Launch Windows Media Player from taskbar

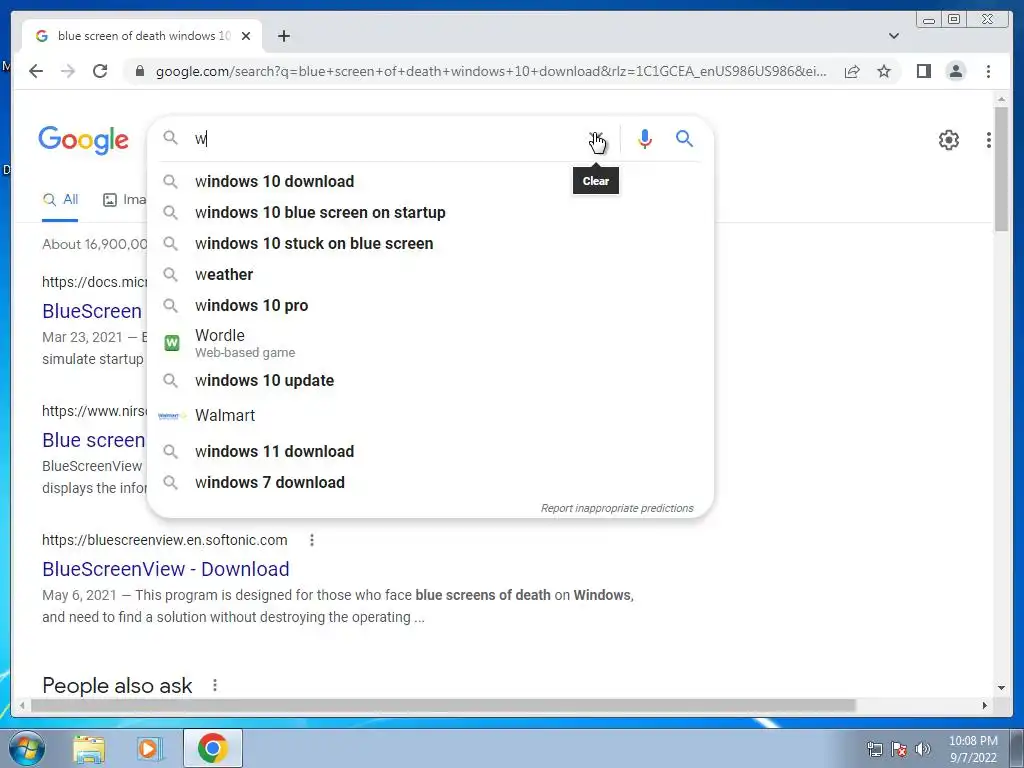pyautogui.click(x=150, y=749)
